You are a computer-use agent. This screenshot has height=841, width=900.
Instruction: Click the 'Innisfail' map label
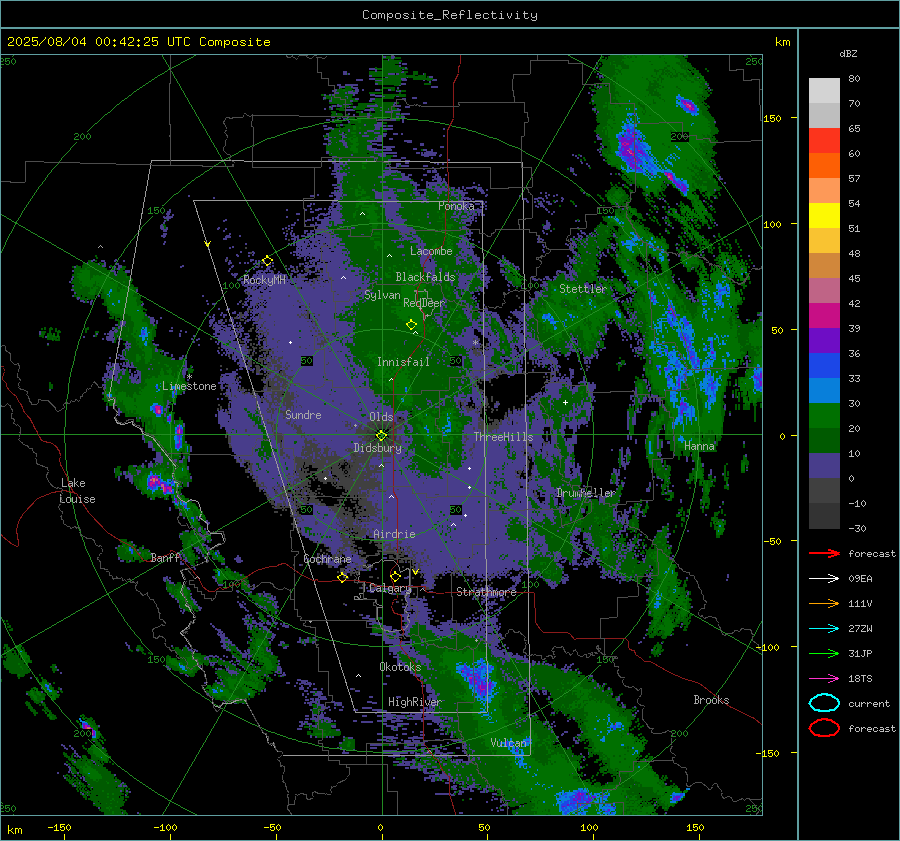pos(403,362)
